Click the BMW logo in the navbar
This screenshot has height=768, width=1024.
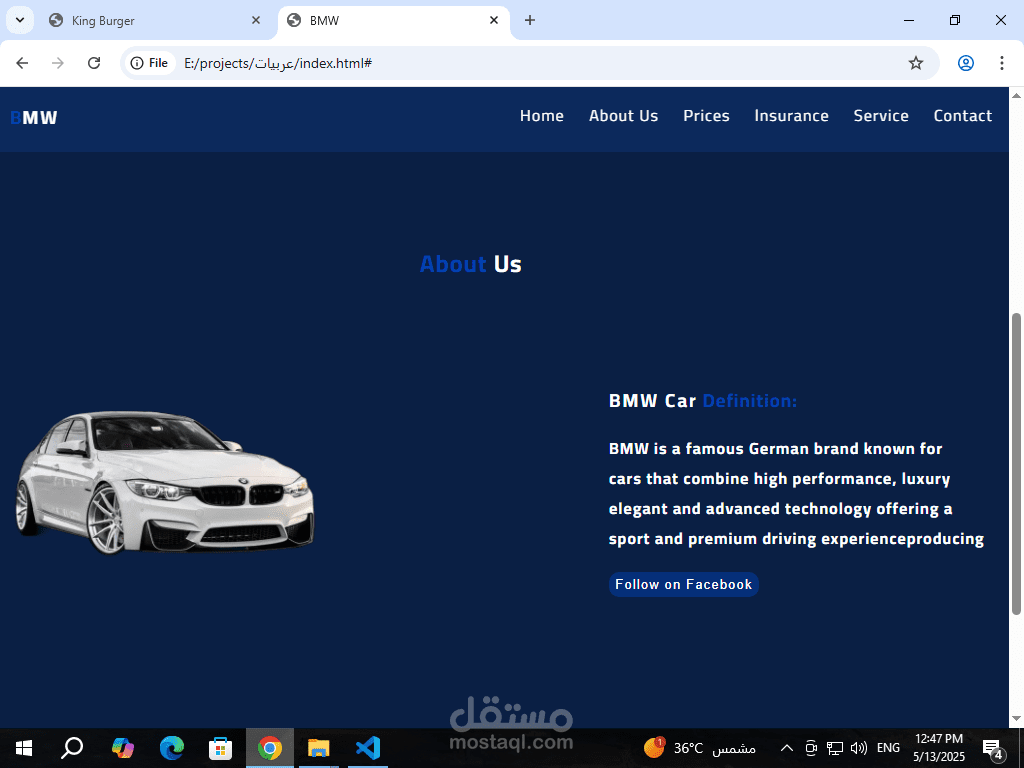(x=34, y=118)
